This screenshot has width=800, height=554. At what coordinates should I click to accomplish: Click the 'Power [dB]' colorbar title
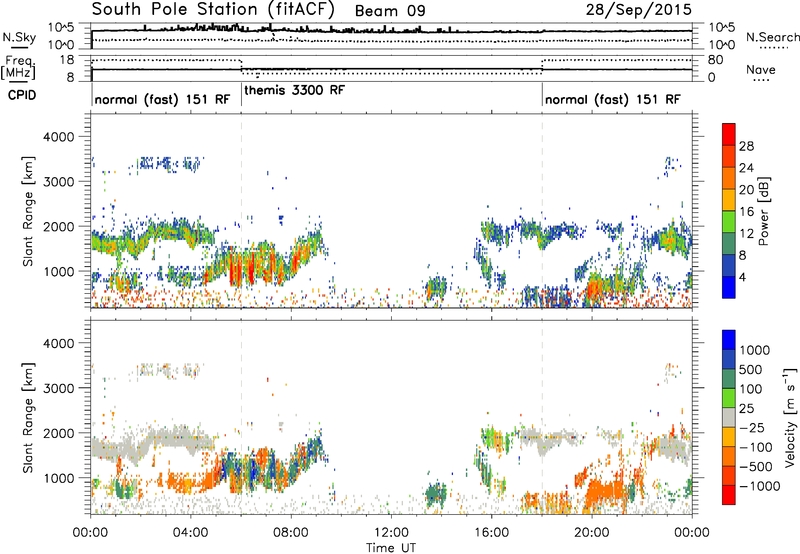tap(764, 211)
